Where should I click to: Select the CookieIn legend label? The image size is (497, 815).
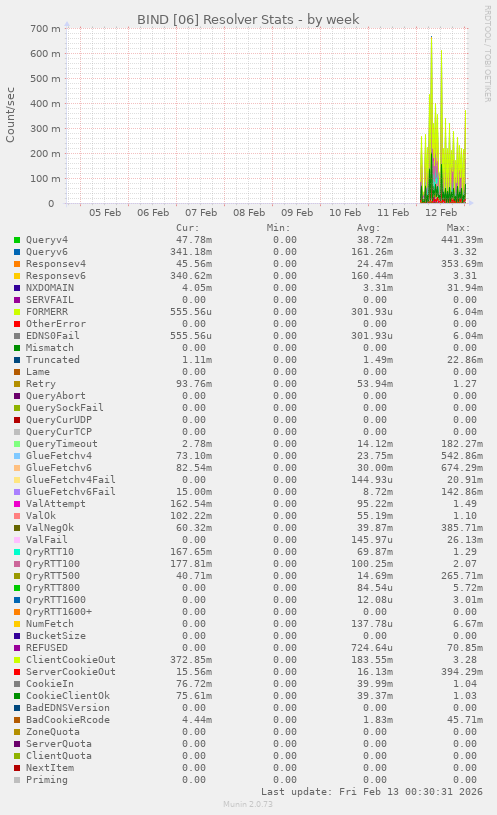click(50, 684)
